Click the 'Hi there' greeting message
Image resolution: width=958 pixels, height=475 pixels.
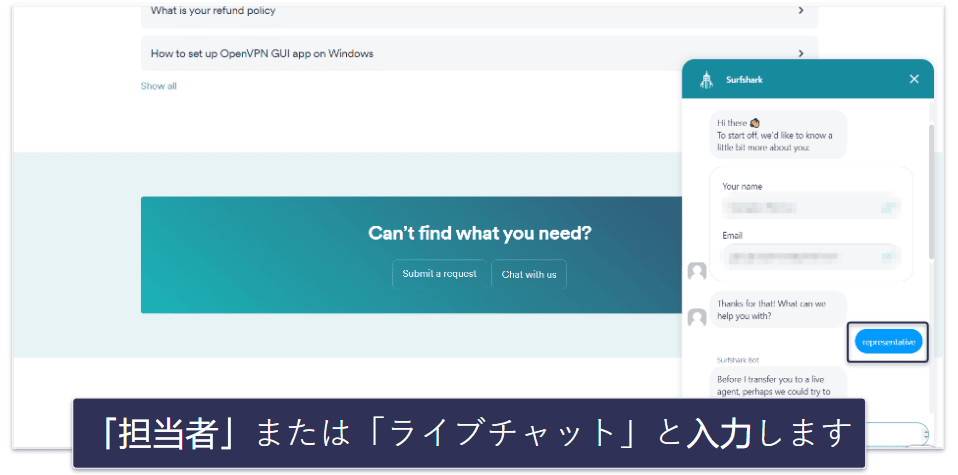(778, 135)
